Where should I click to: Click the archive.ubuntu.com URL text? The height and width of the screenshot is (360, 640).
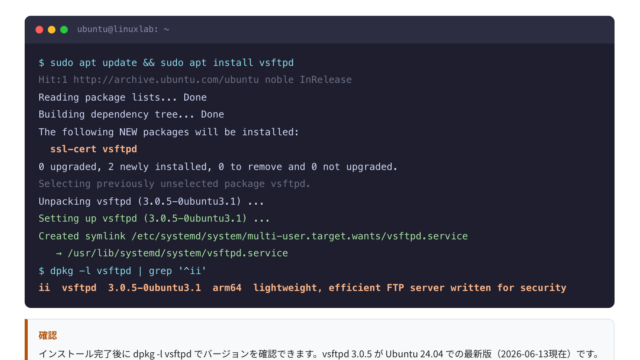tap(166, 80)
